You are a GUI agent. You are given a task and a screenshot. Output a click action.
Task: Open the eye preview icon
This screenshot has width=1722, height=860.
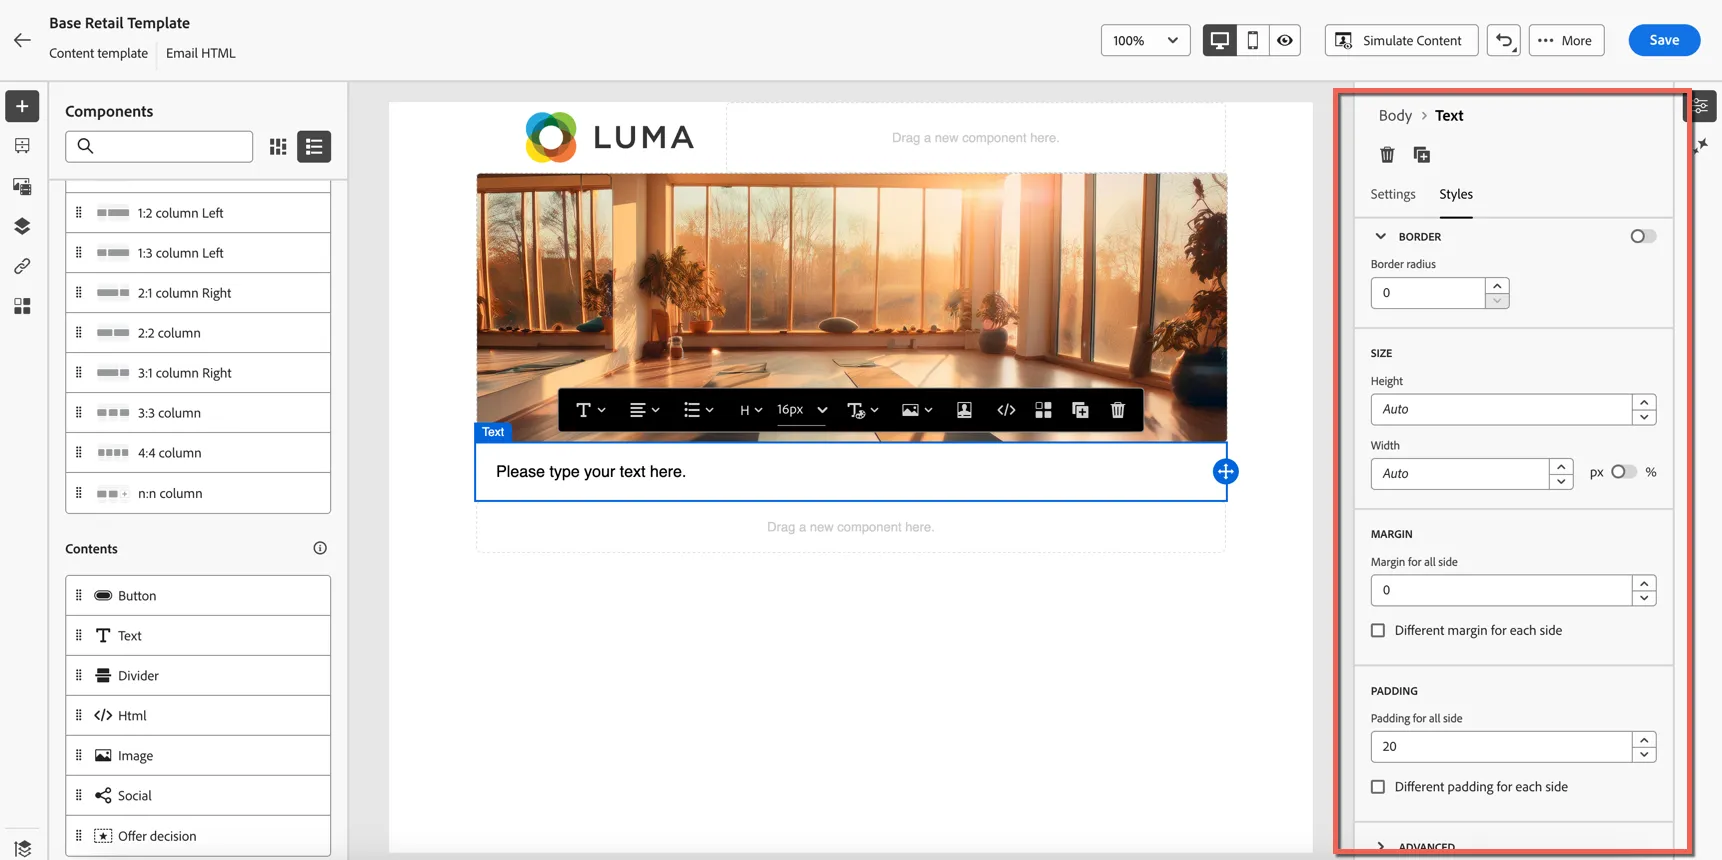[1285, 40]
